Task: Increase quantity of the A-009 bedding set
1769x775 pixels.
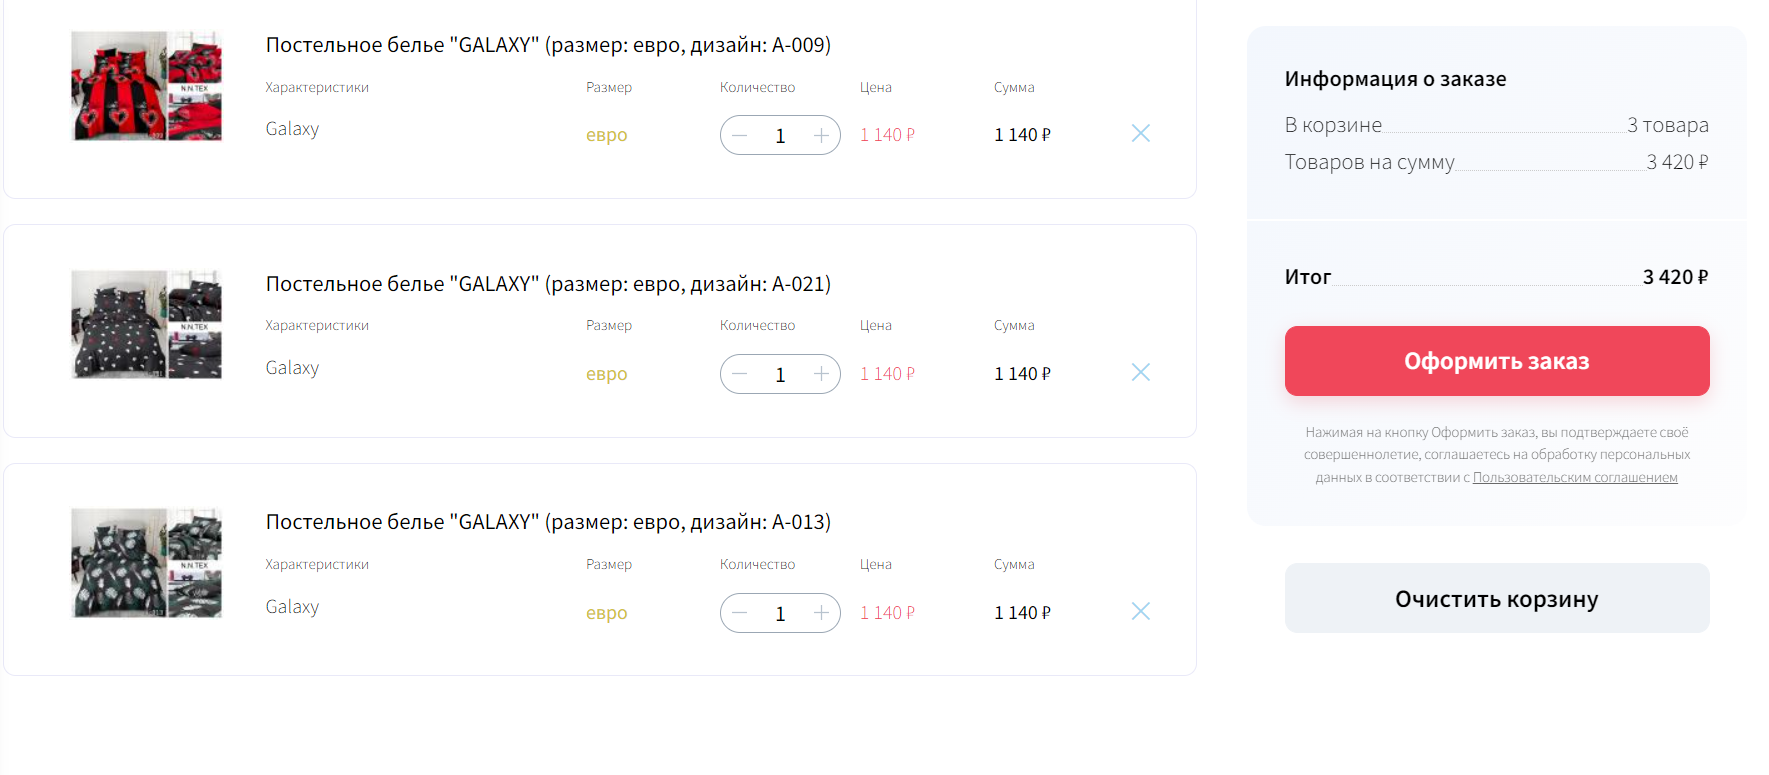Action: 821,135
